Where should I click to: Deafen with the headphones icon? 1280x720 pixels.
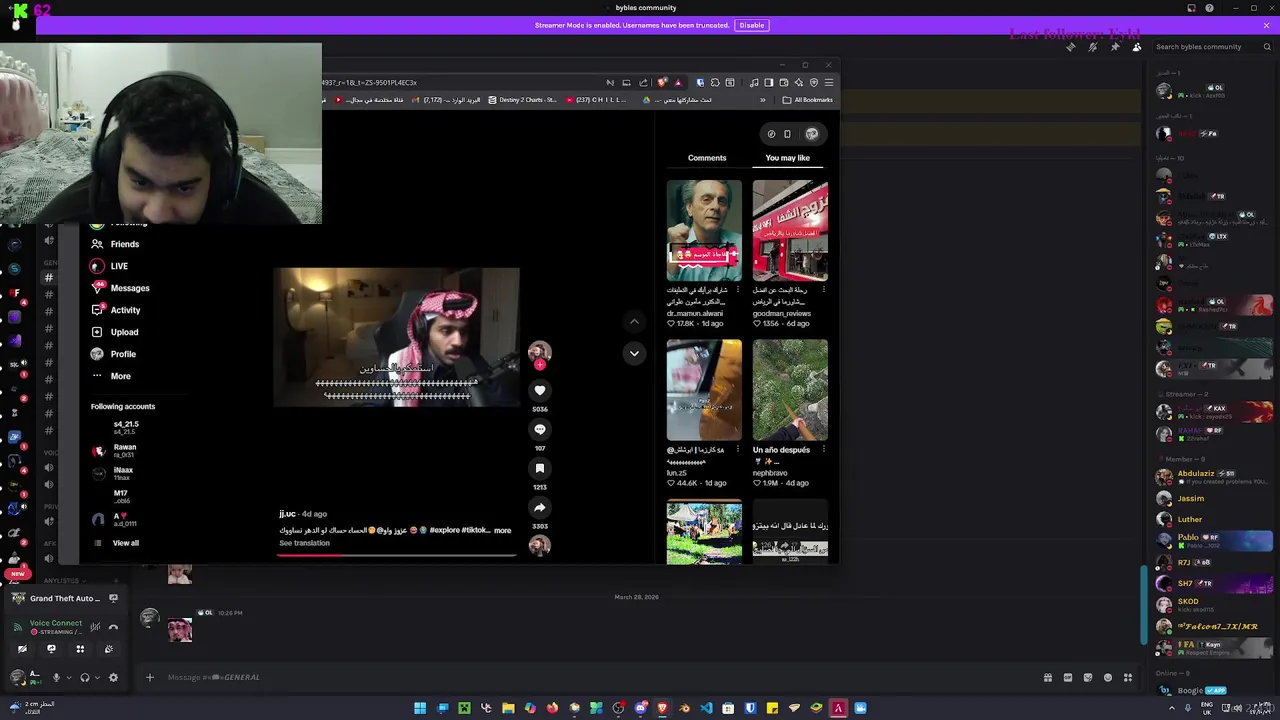point(85,678)
